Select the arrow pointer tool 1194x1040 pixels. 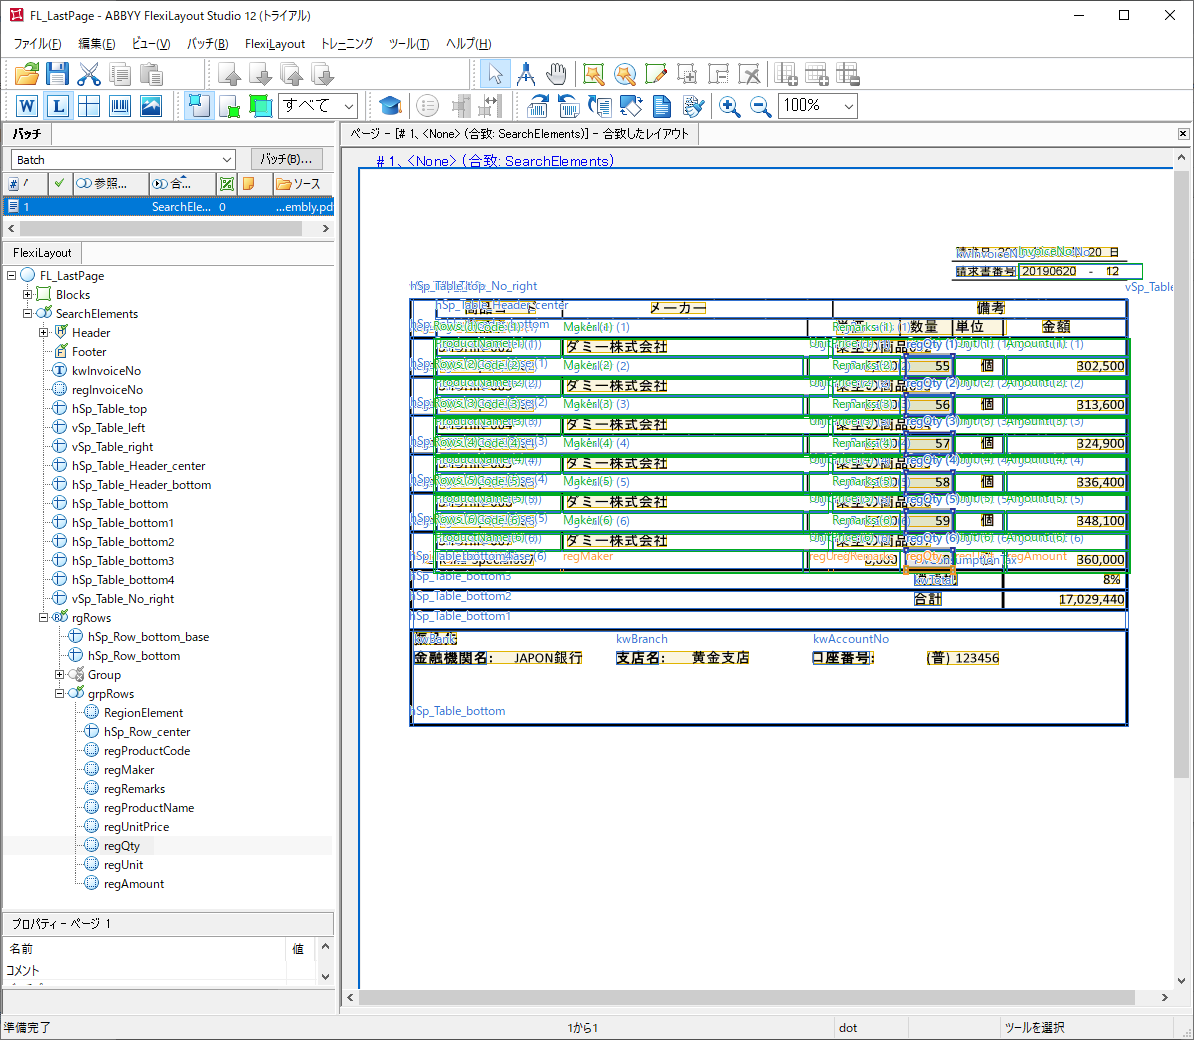495,74
